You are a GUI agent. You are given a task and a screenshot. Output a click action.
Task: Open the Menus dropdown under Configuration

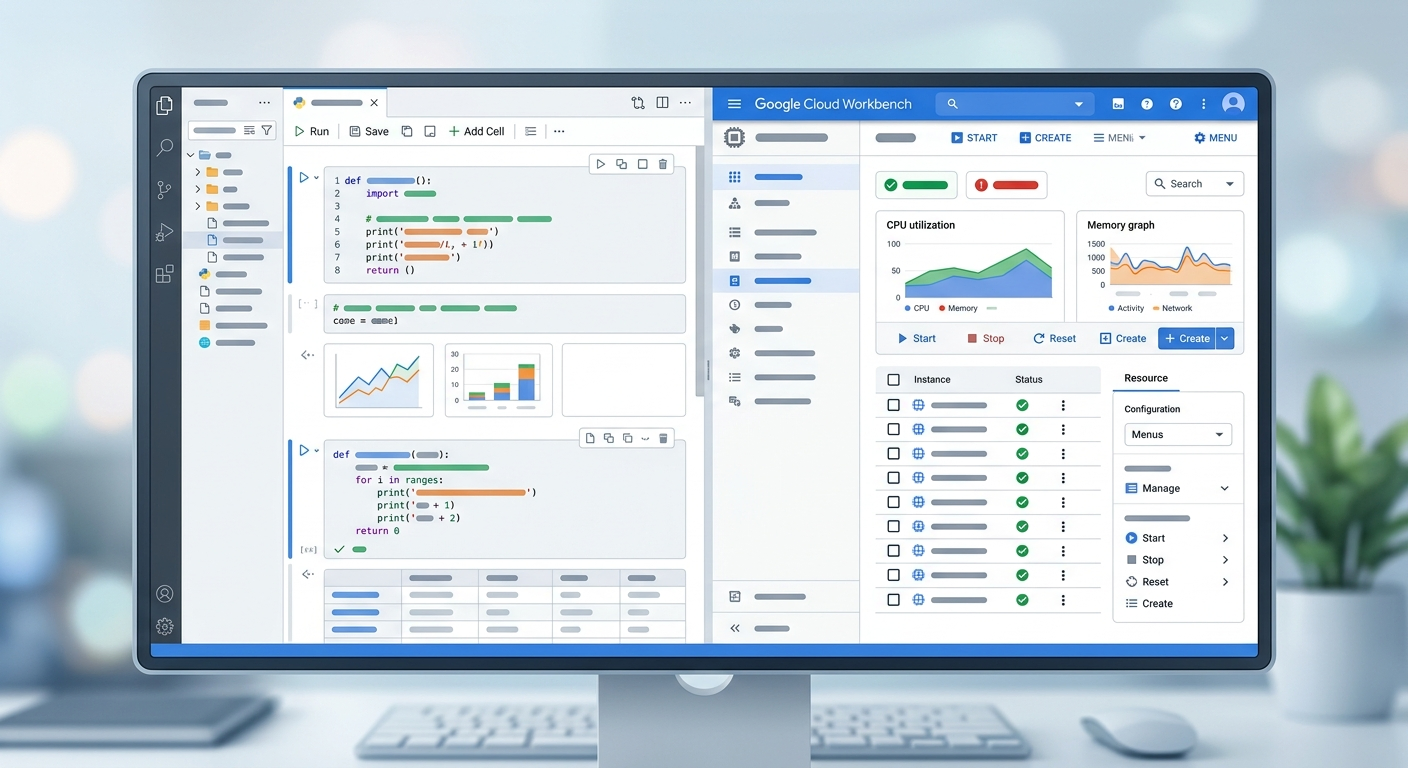tap(1178, 435)
